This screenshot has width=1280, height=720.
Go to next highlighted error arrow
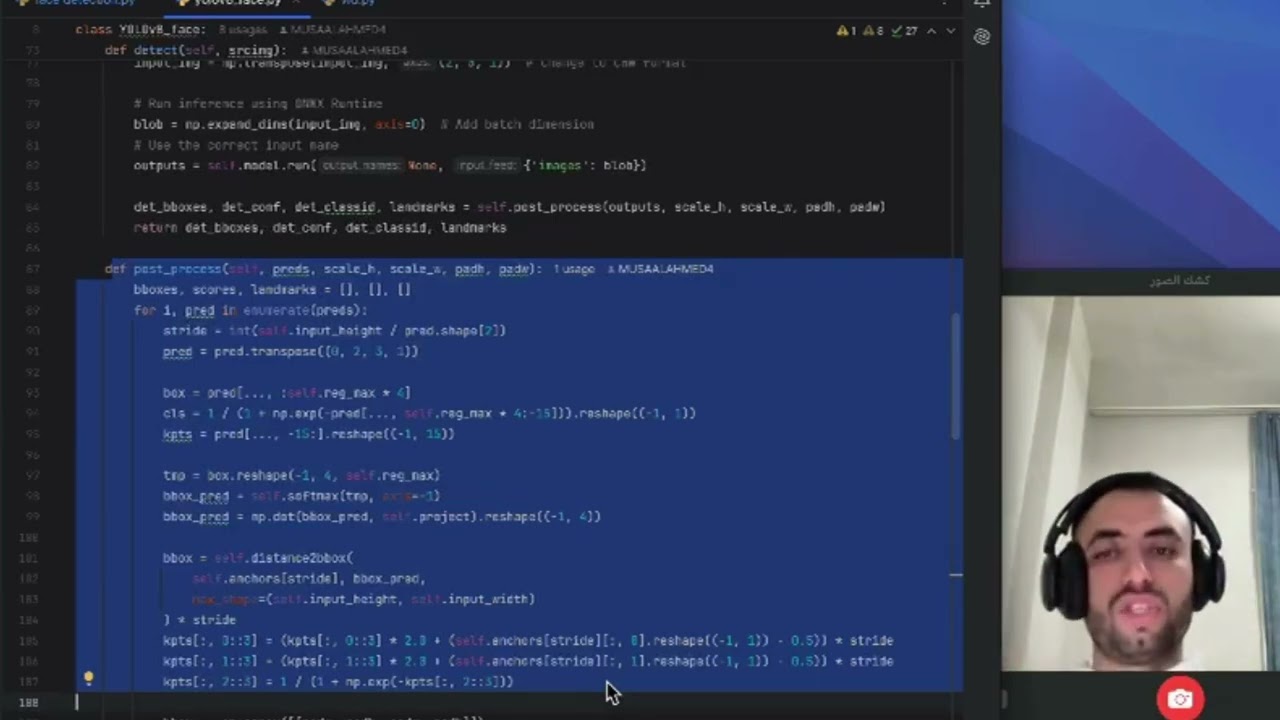click(x=950, y=31)
